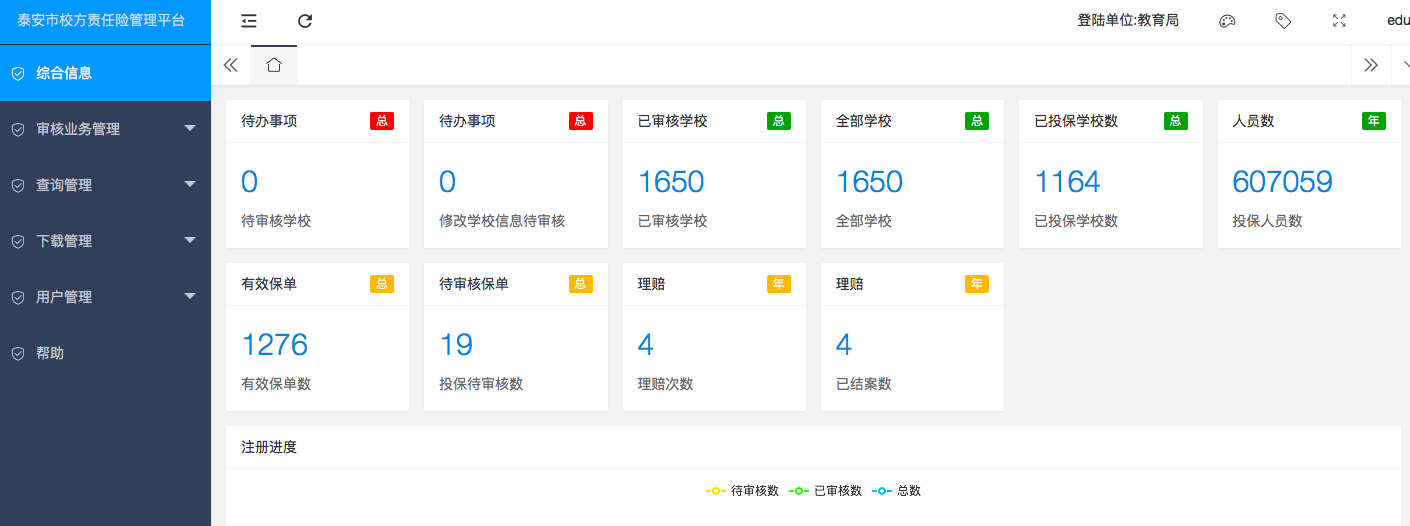Open 帮助 in the sidebar
This screenshot has height=526, width=1410.
[x=105, y=353]
